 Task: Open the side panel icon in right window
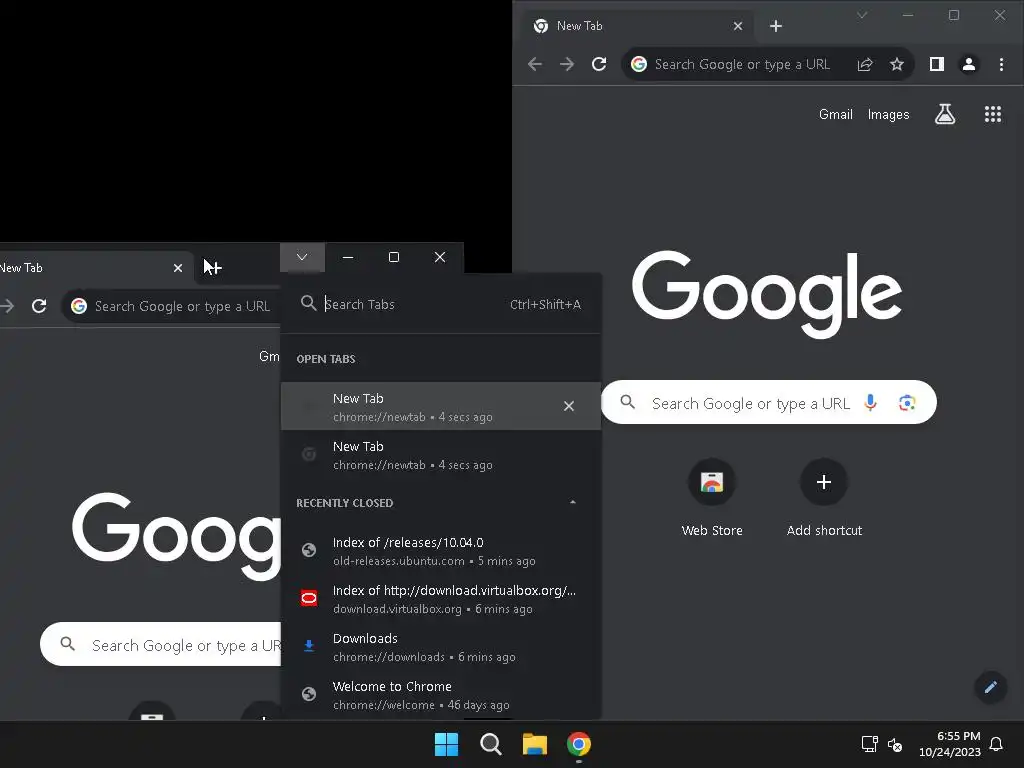tap(936, 64)
